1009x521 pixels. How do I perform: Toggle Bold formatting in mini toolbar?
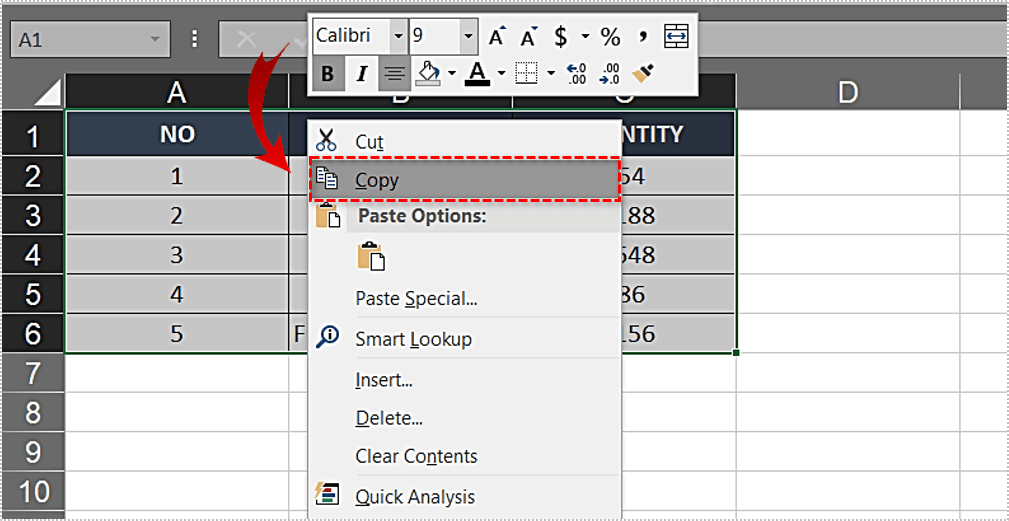point(327,73)
